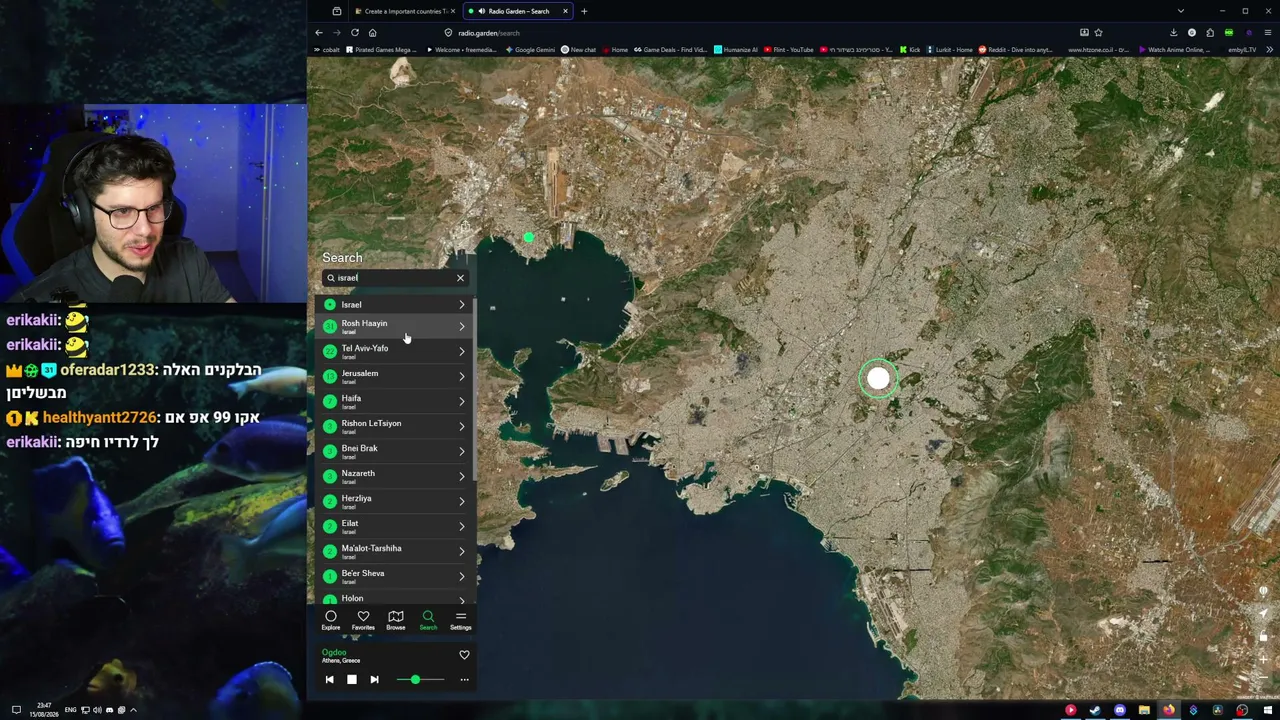This screenshot has width=1280, height=720.
Task: Open the Explore view in Radio Garden
Action: (x=330, y=620)
